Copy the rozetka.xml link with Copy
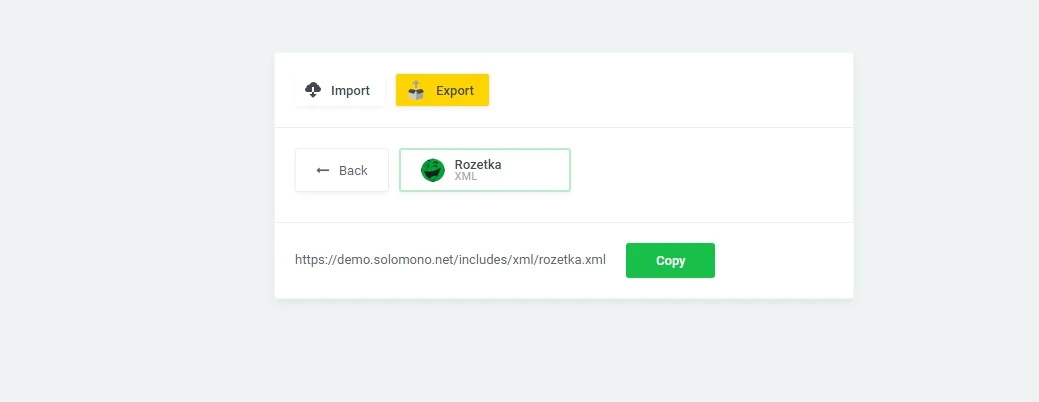1039x402 pixels. pos(670,260)
